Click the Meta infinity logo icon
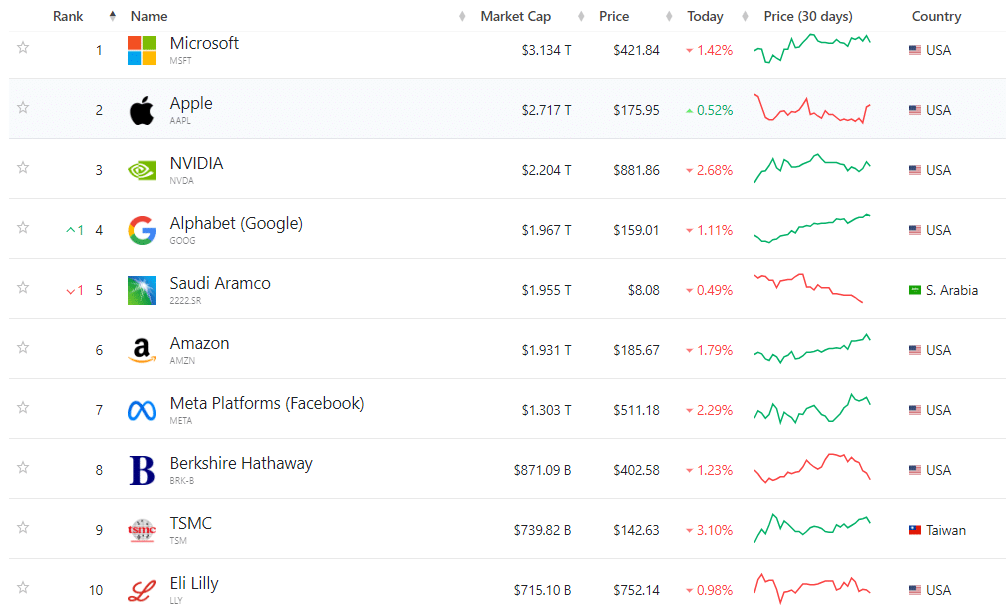 pyautogui.click(x=140, y=409)
